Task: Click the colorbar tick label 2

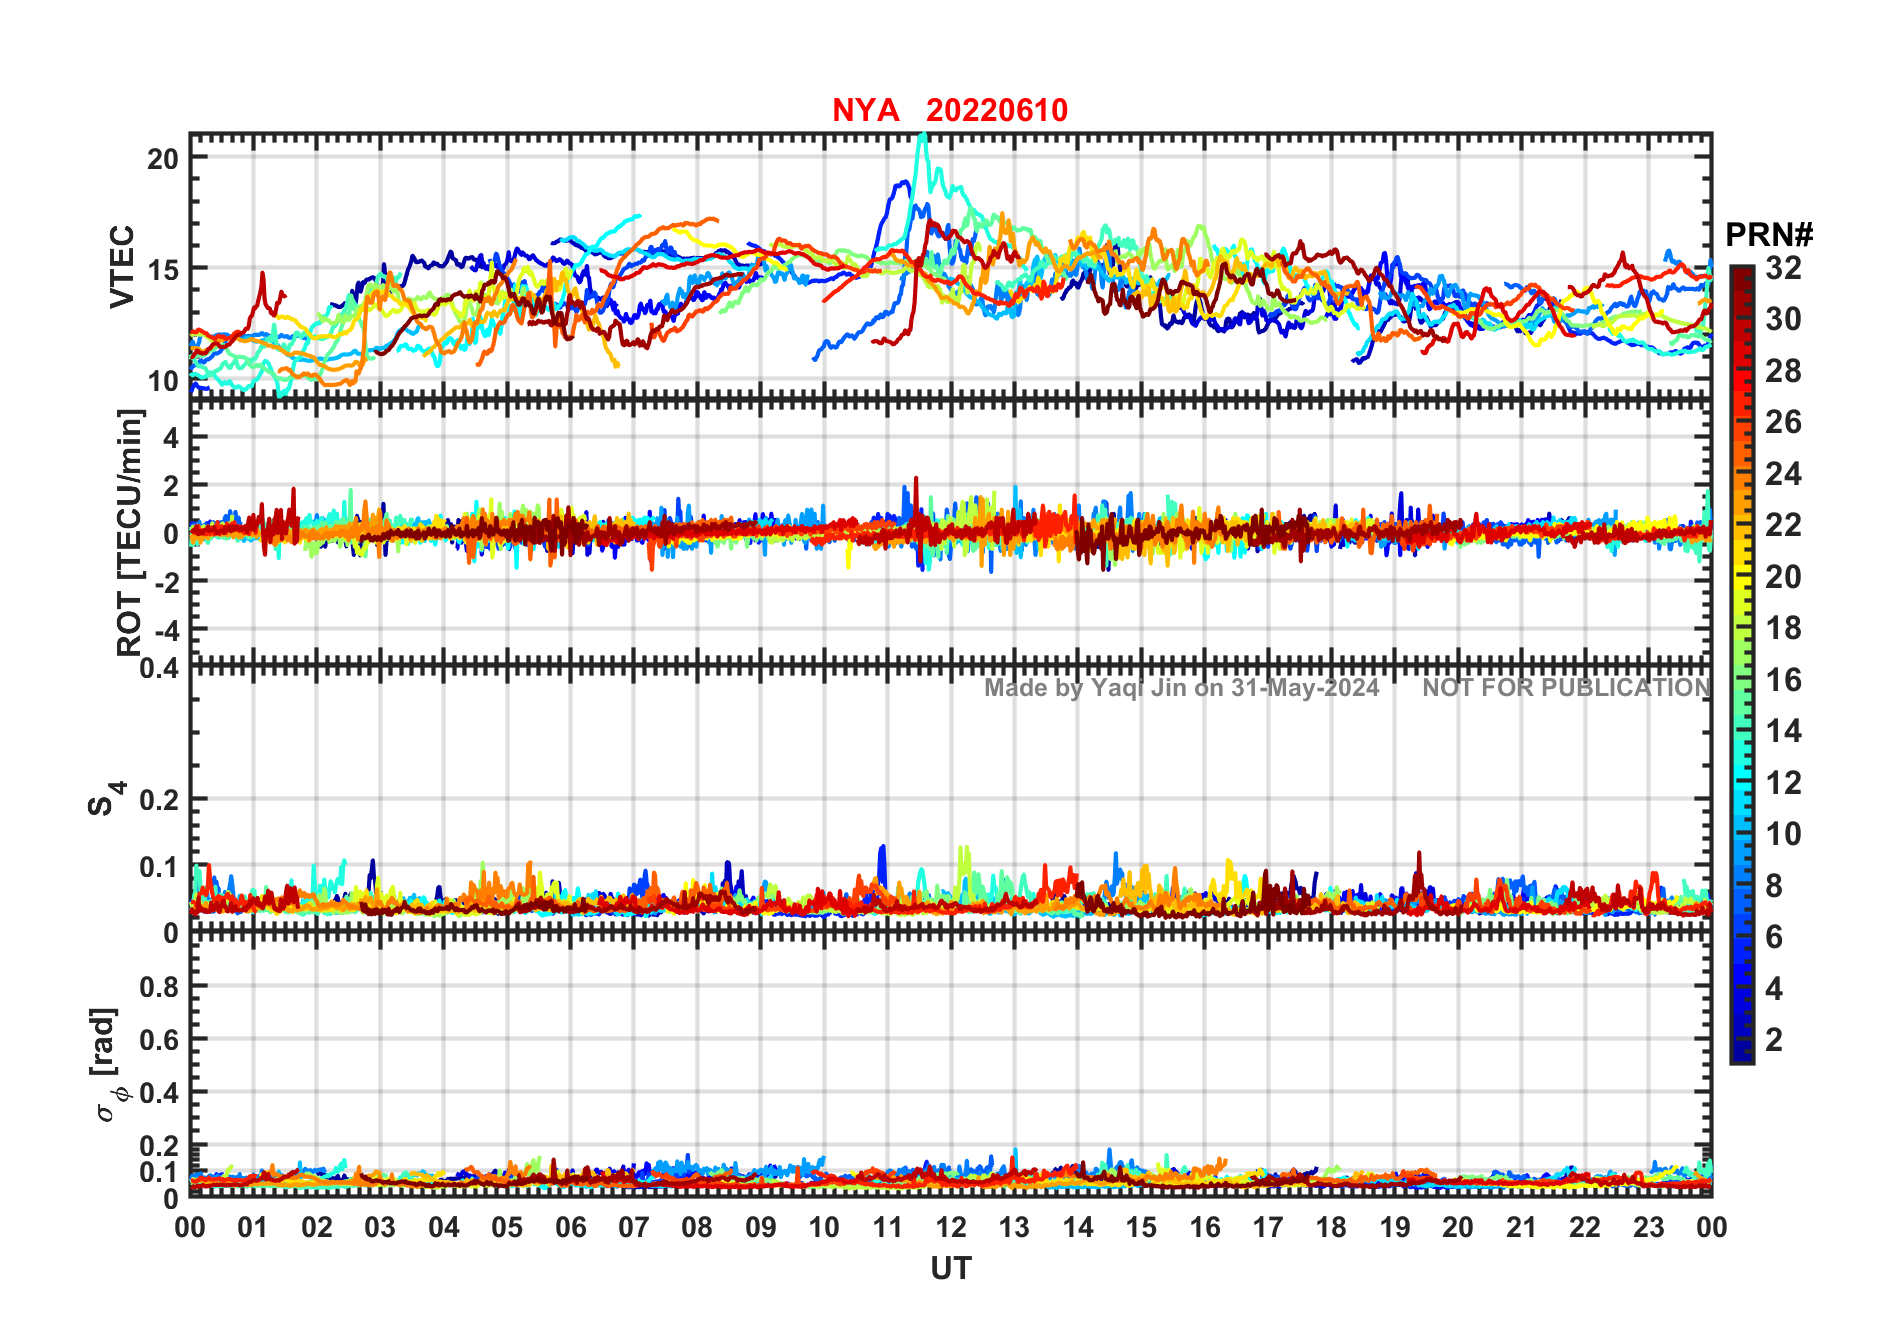Action: (x=1774, y=1040)
